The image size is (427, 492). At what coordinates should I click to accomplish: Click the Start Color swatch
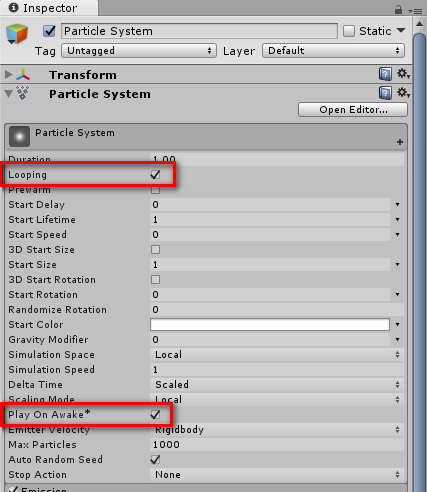point(270,325)
